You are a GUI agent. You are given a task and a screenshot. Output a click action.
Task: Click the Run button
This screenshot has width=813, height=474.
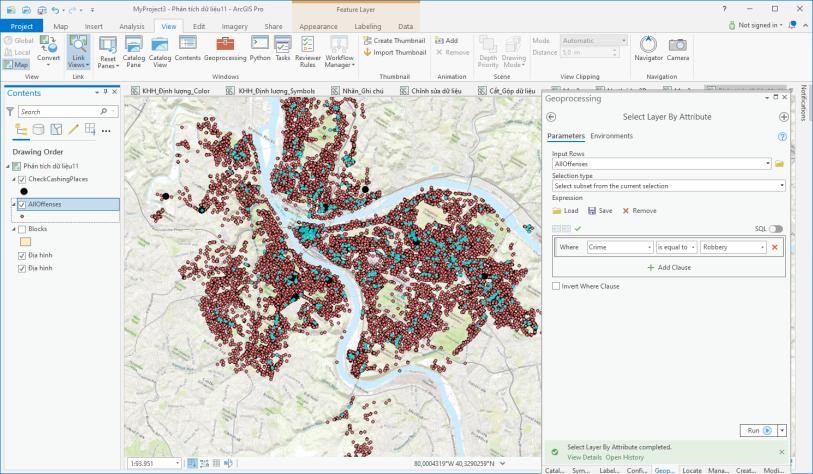[759, 430]
